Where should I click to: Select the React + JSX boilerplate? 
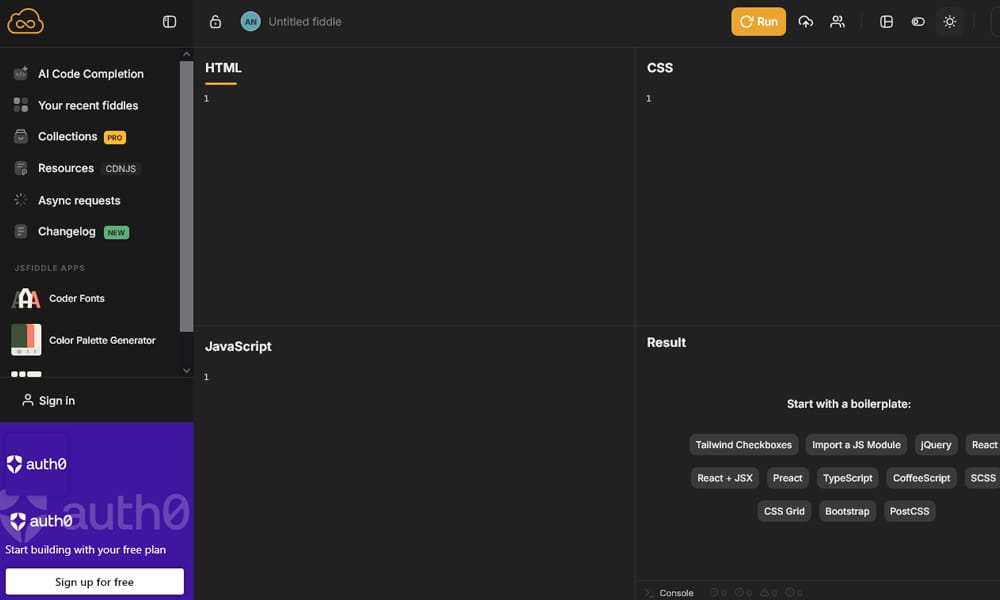(724, 478)
